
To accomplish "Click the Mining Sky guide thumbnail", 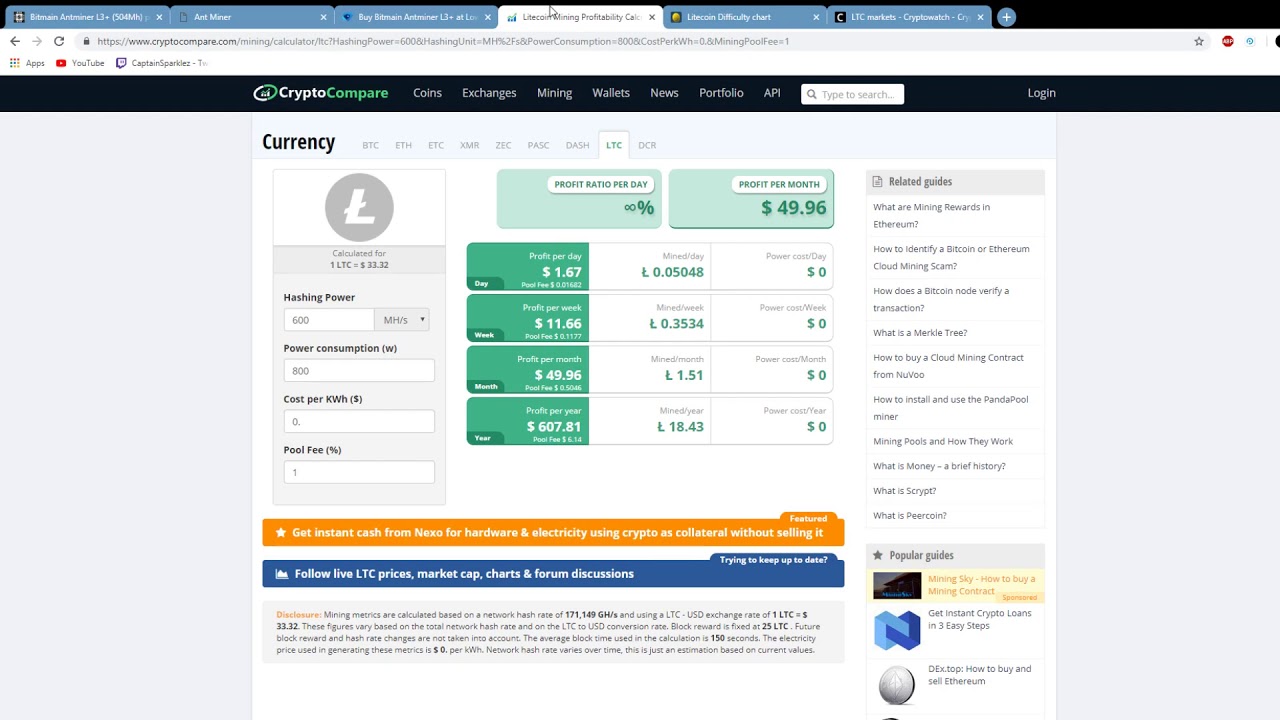I will pyautogui.click(x=897, y=586).
